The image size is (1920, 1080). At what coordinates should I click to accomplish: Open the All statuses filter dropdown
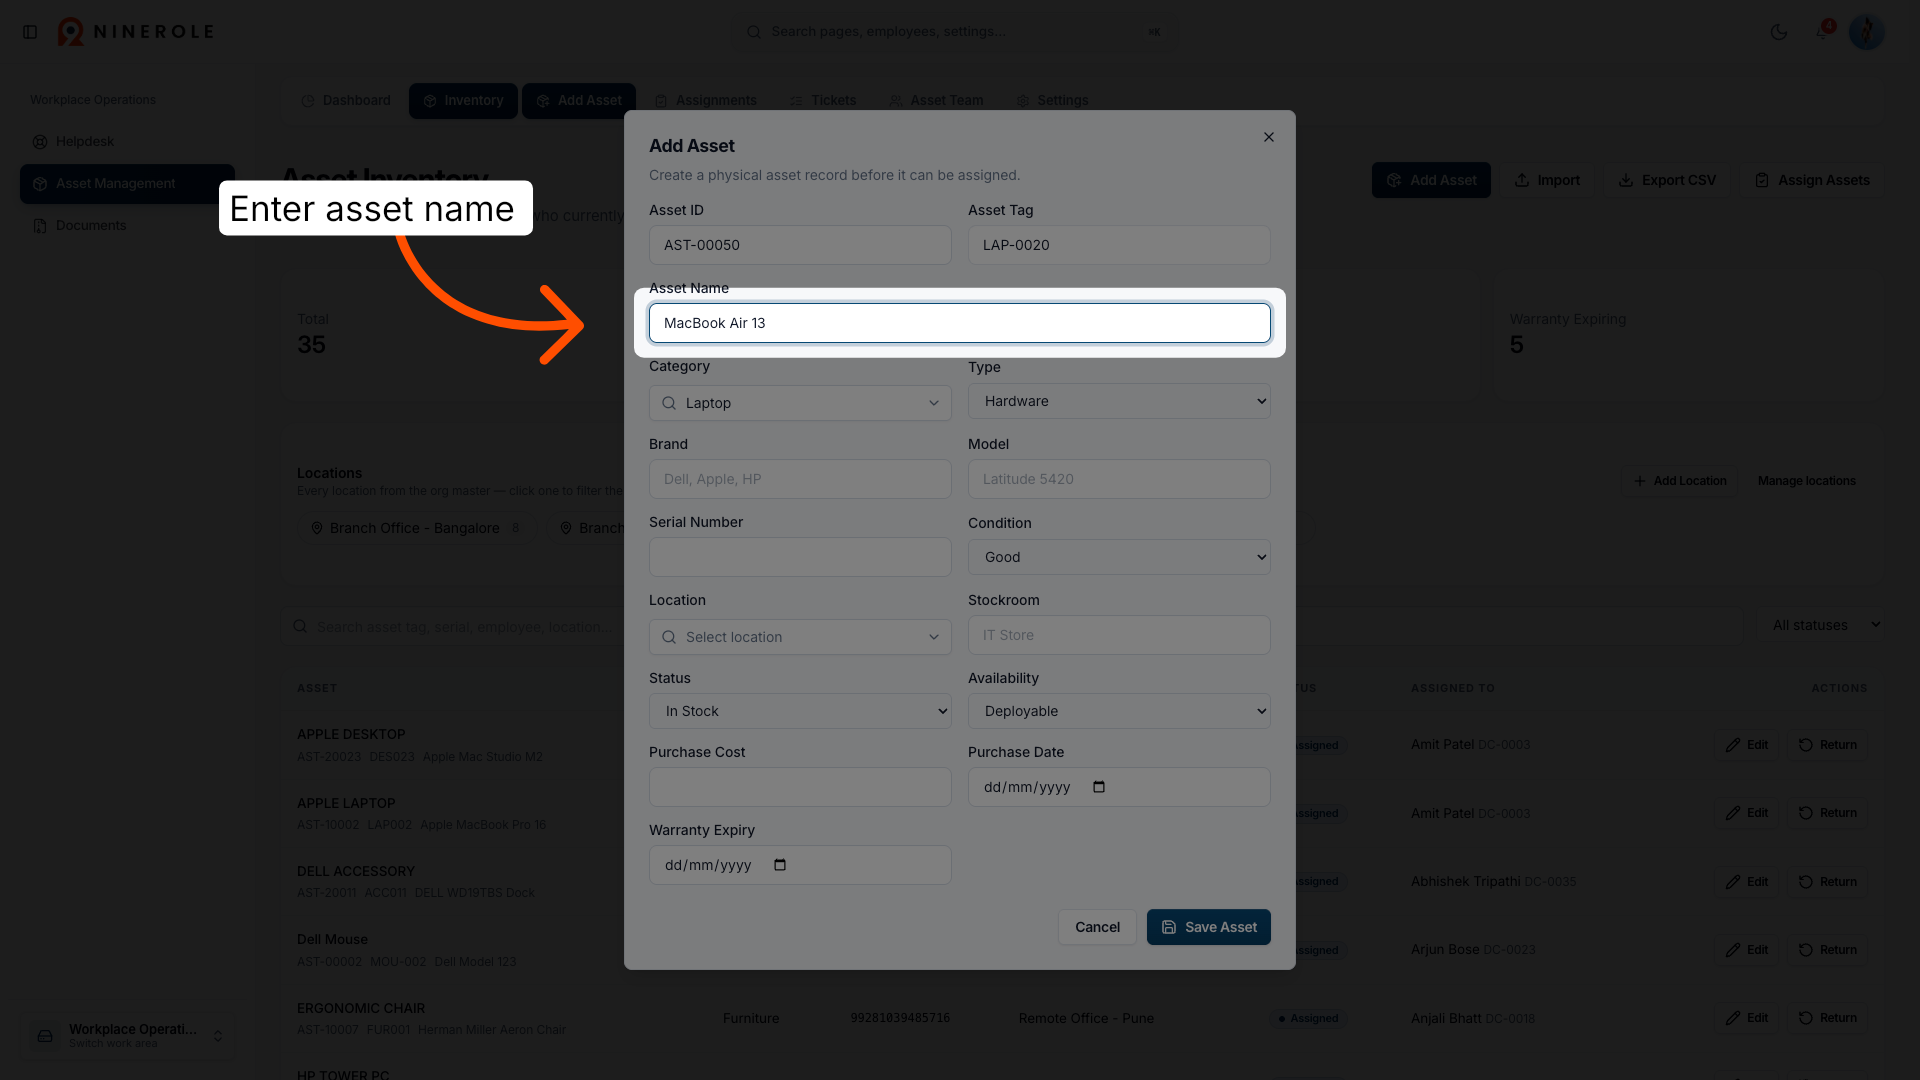click(x=1823, y=625)
